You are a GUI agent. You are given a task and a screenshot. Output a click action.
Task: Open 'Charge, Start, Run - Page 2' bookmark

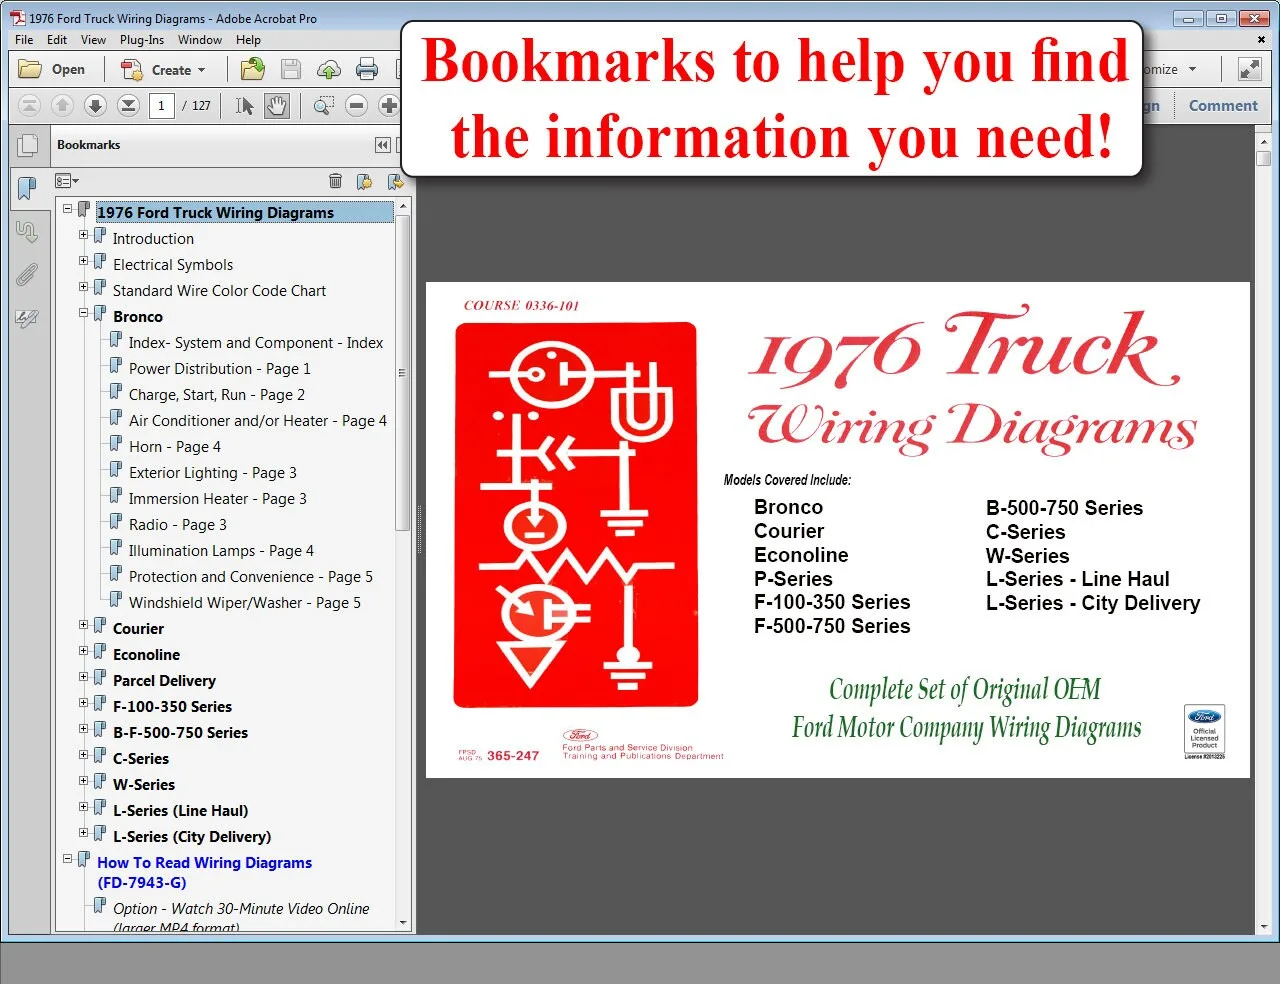pos(217,395)
